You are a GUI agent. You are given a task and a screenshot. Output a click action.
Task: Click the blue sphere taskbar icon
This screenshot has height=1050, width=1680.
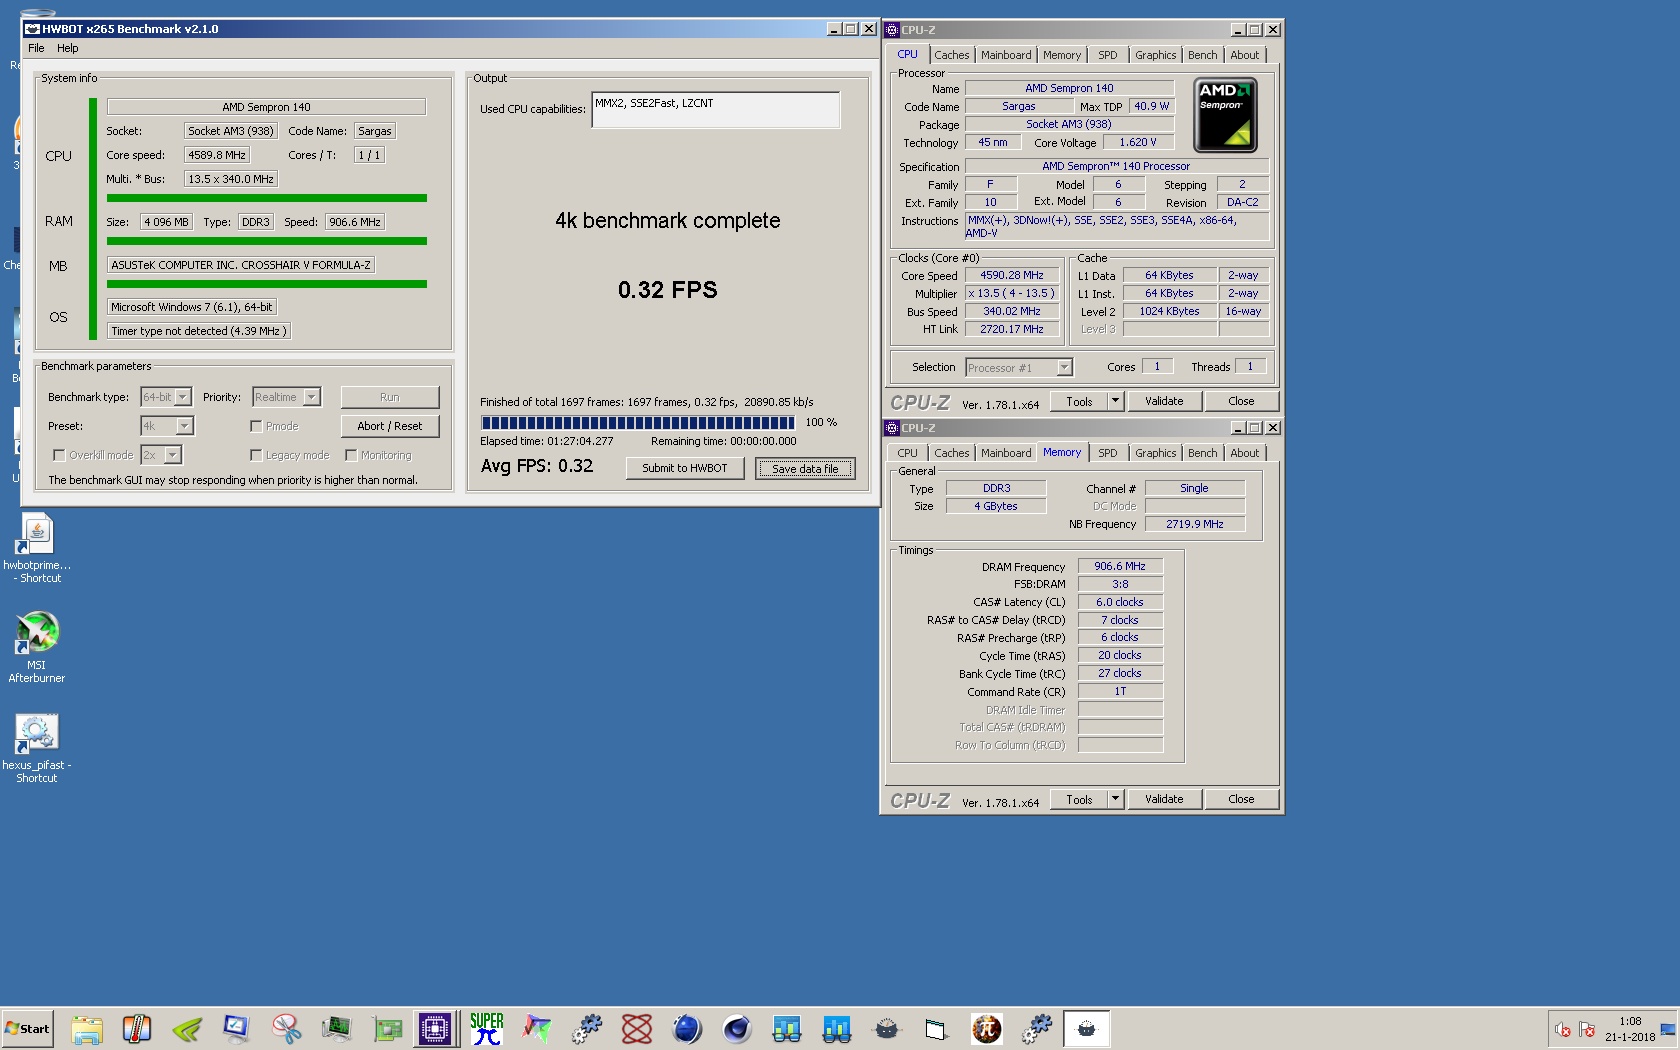[687, 1029]
